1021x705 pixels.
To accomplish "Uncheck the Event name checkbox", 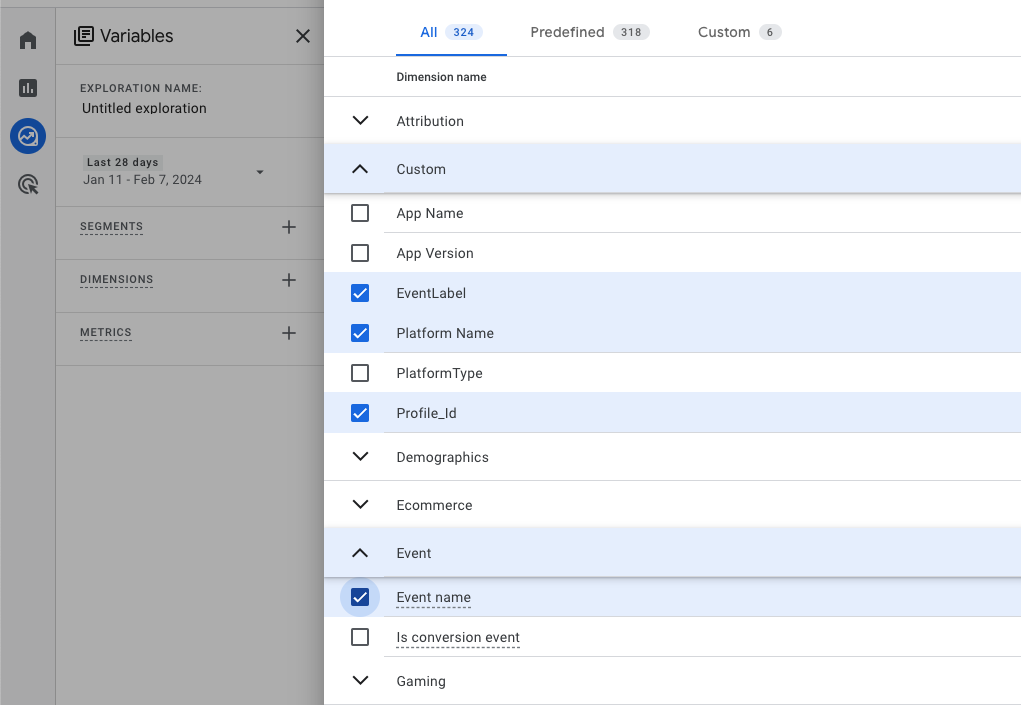I will click(x=360, y=597).
